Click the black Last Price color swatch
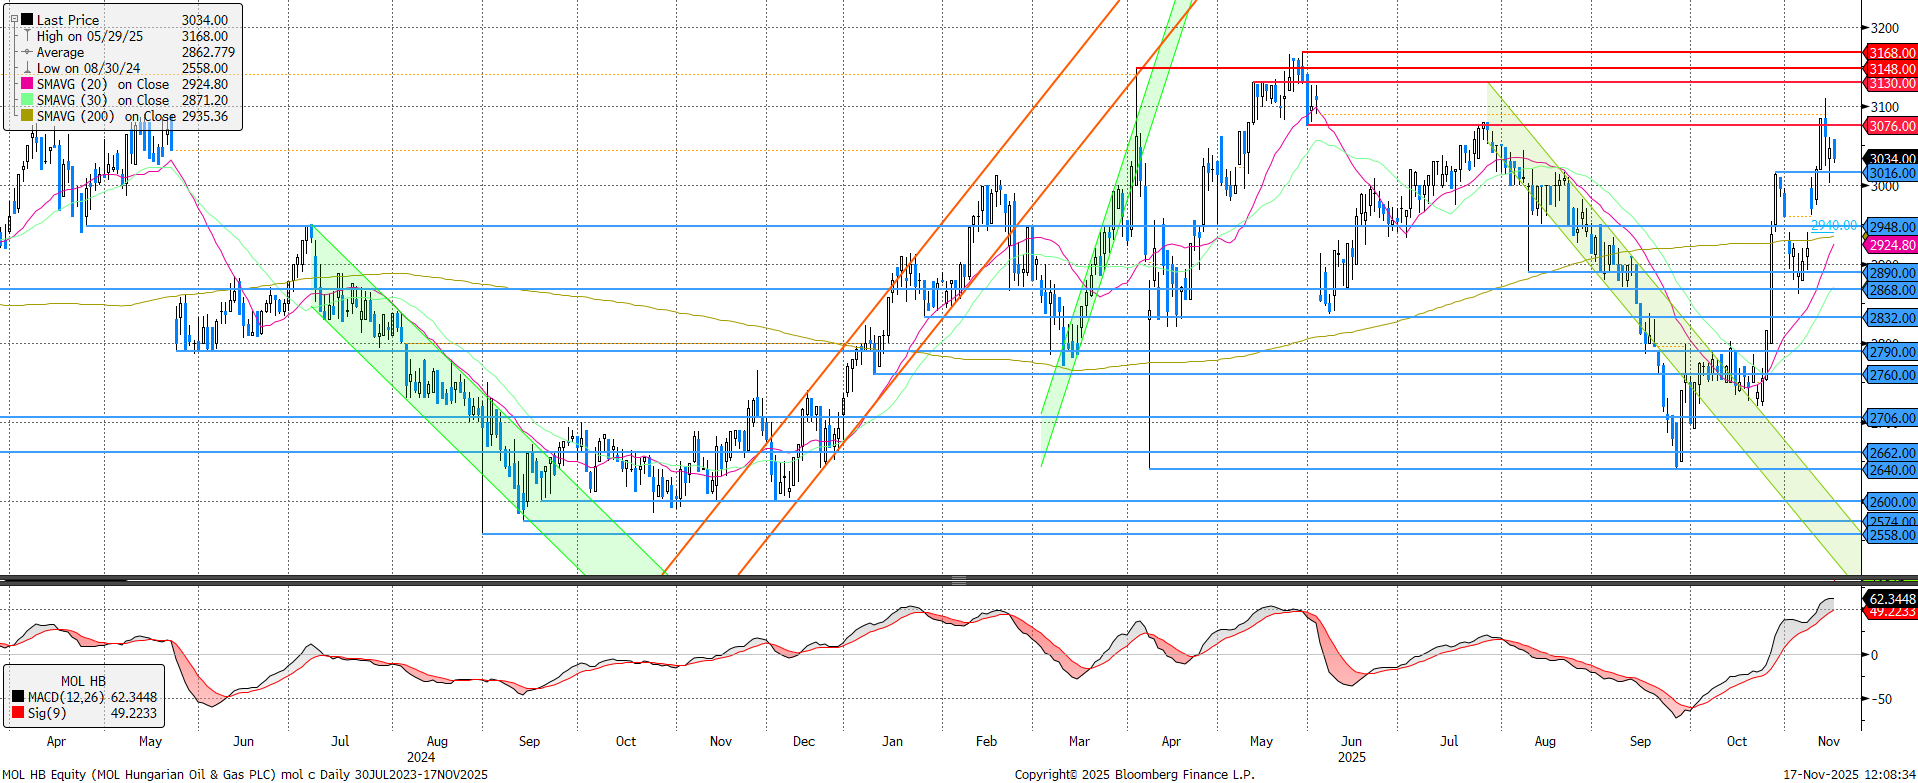This screenshot has width=1918, height=783. point(27,19)
